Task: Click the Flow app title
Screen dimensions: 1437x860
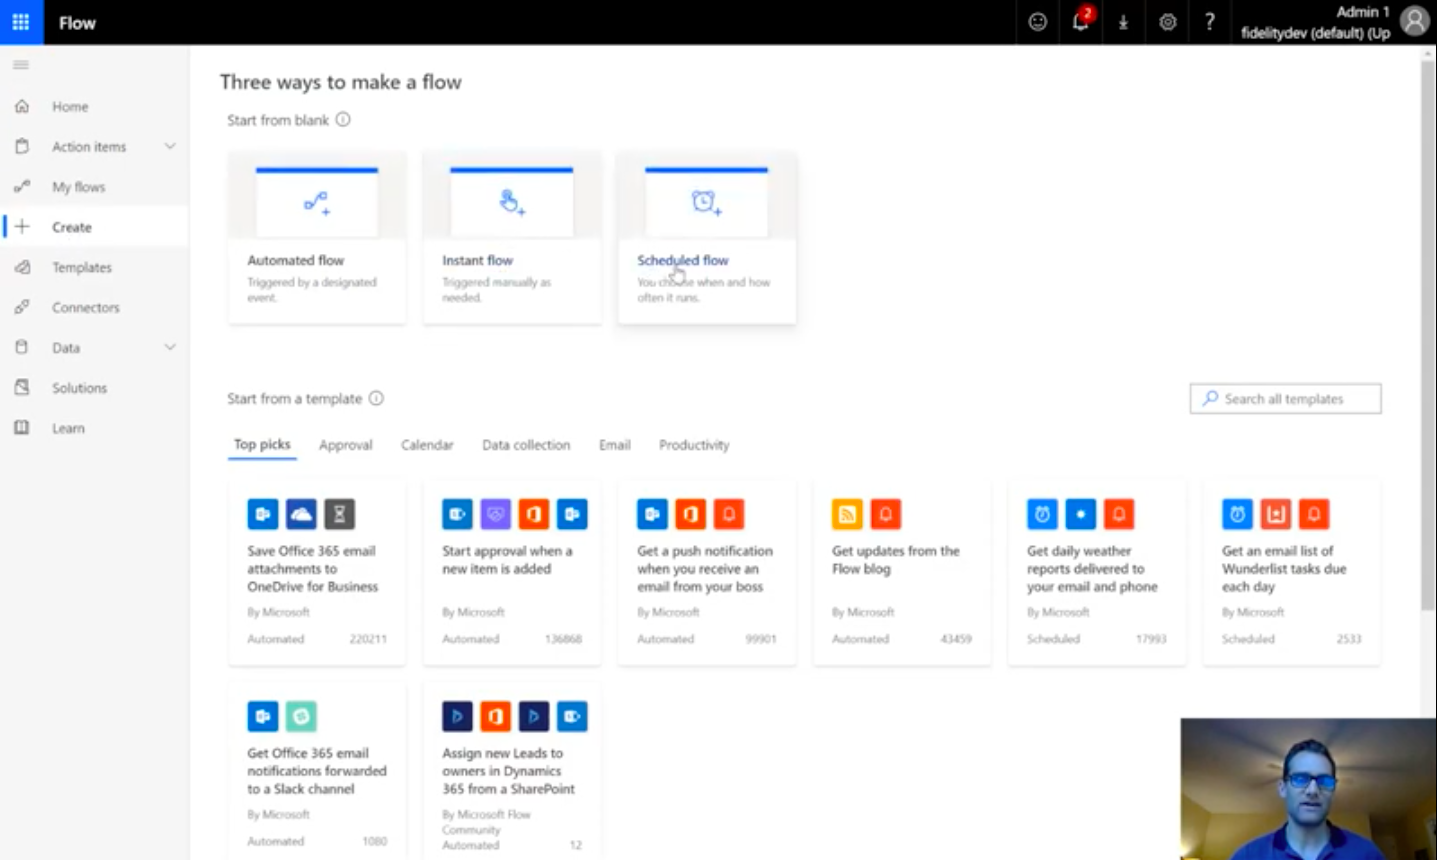Action: pos(77,23)
